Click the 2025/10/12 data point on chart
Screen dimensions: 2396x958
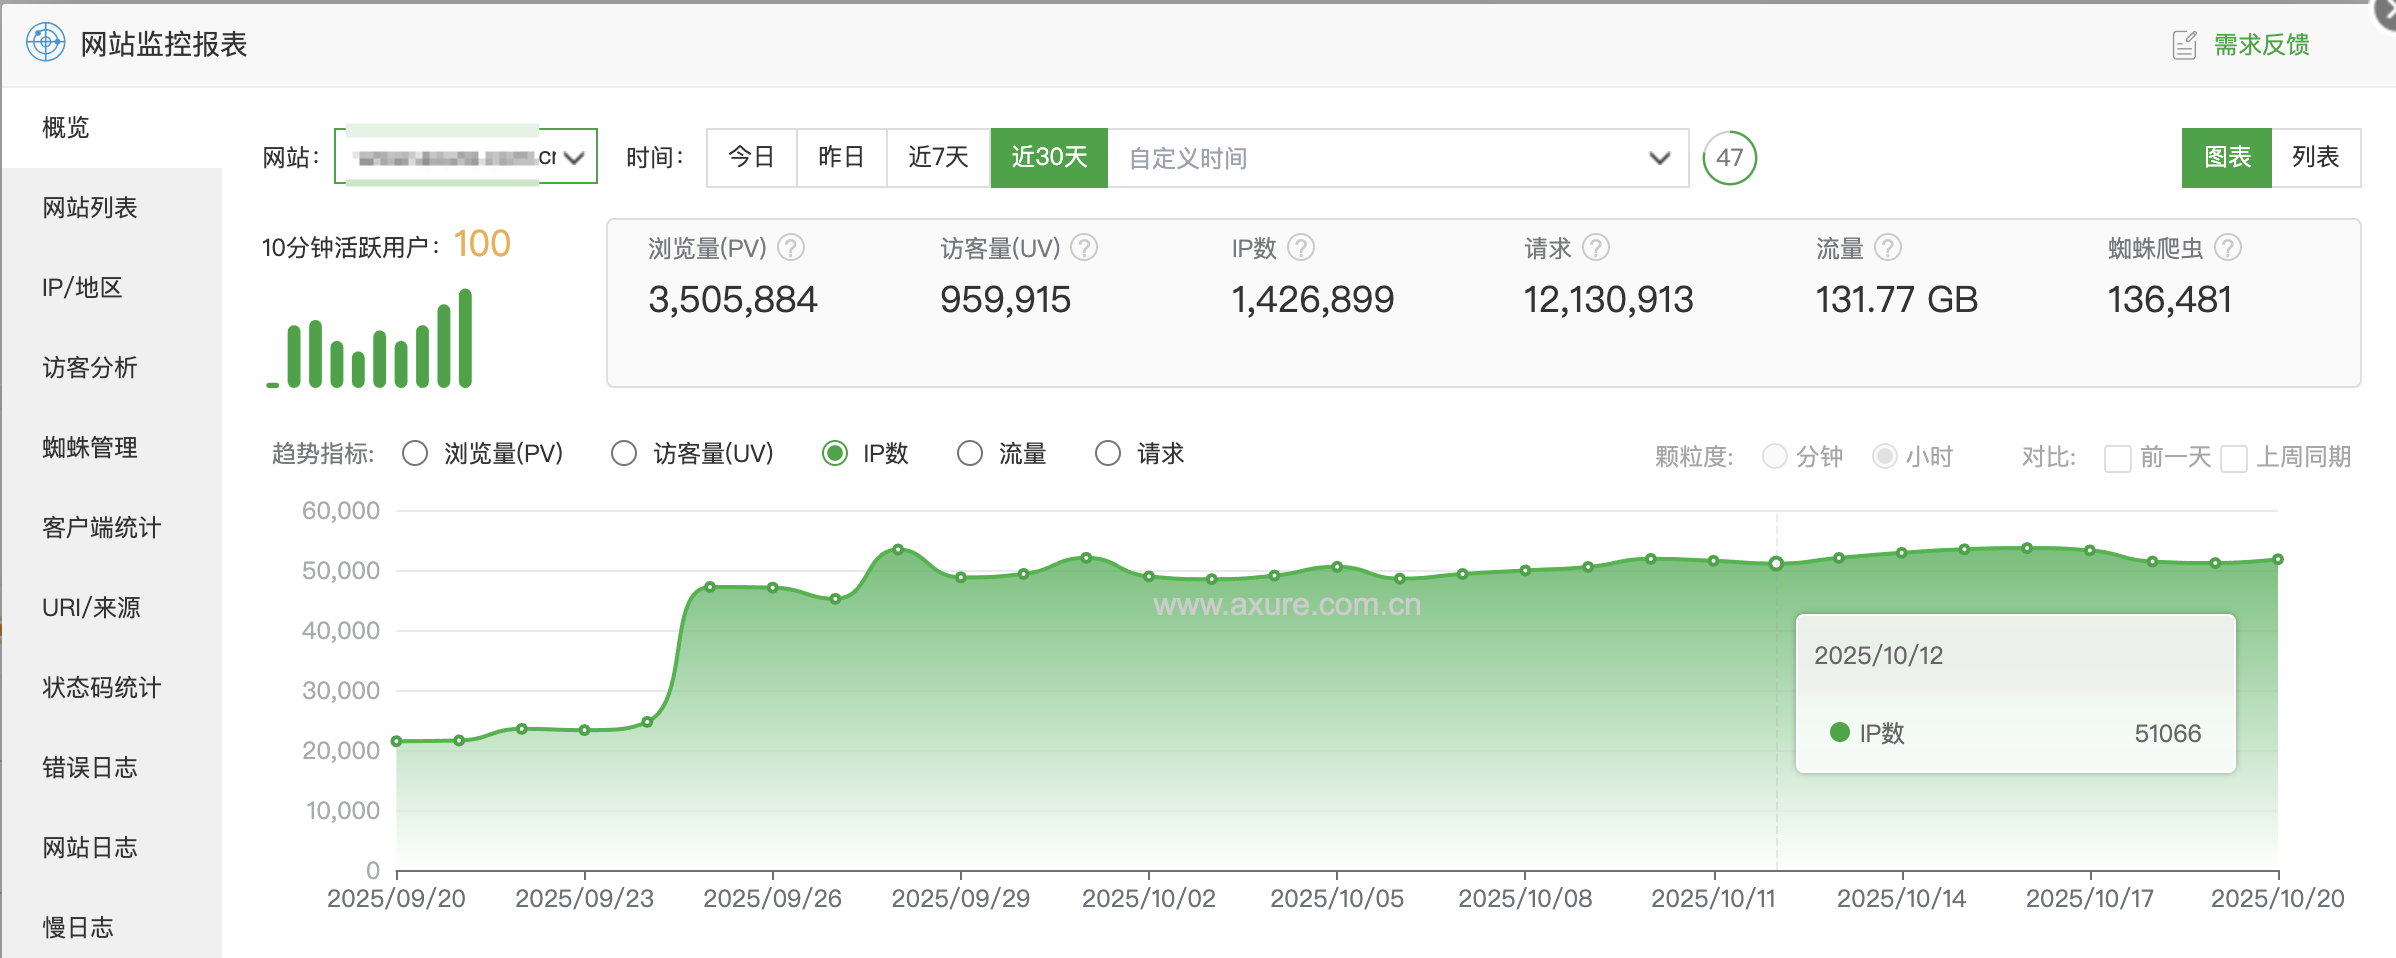click(x=1776, y=563)
